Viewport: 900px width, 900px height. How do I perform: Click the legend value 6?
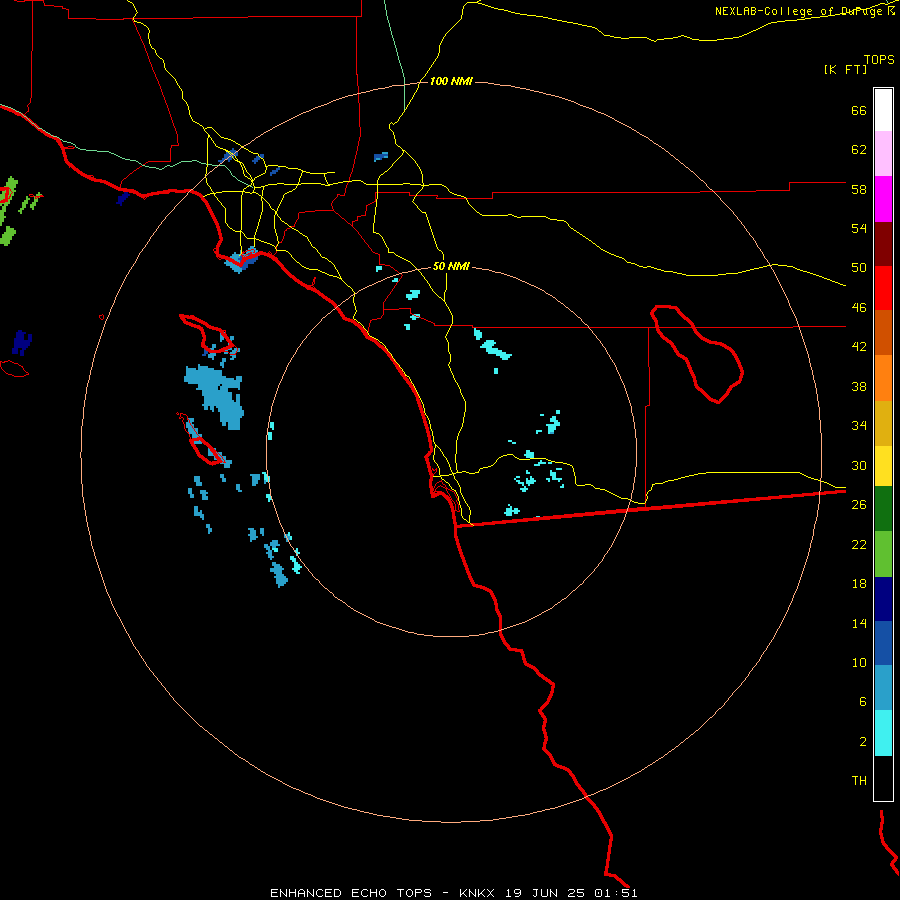click(863, 702)
